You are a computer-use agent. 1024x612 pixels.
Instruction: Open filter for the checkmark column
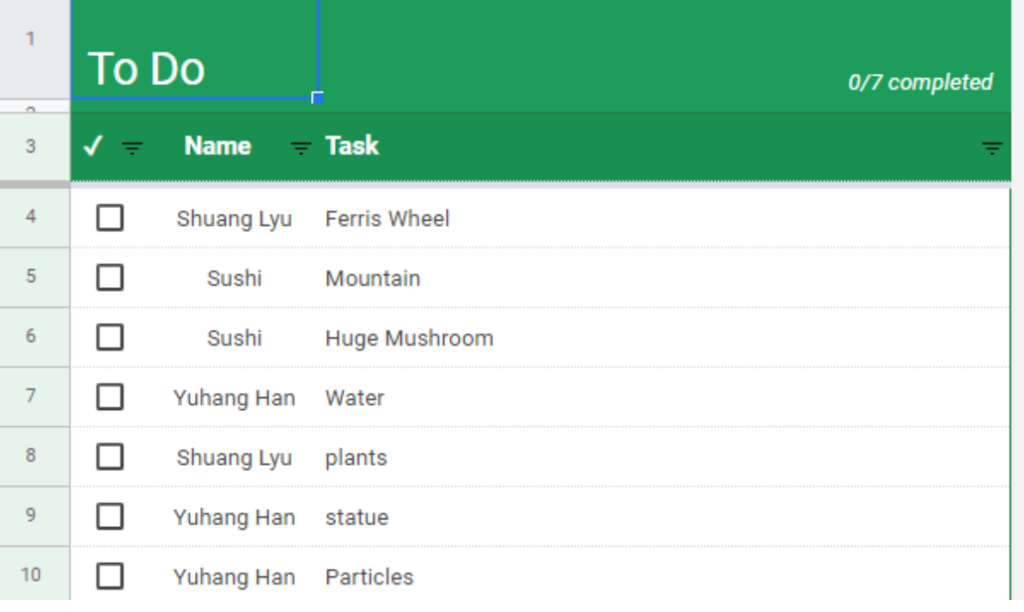click(x=132, y=148)
